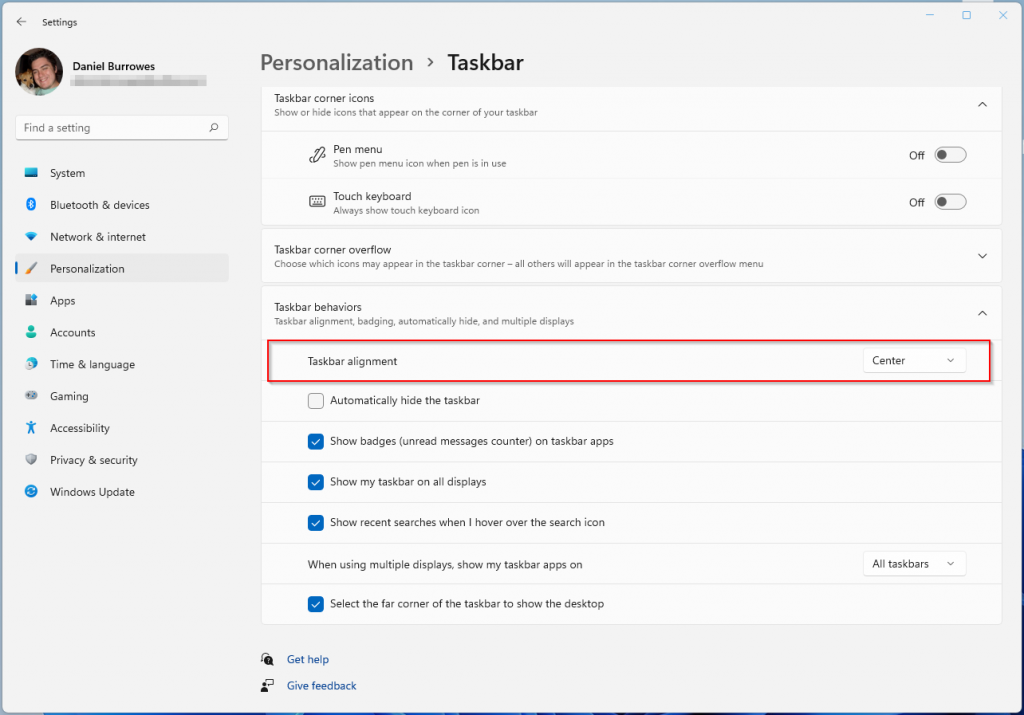Click the Network wifi icon

pyautogui.click(x=31, y=236)
